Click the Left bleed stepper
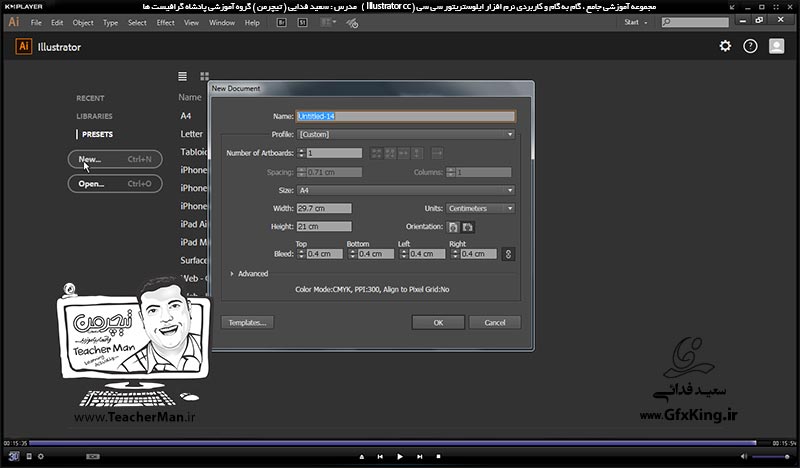Viewport: 800px width, 468px height. [404, 254]
